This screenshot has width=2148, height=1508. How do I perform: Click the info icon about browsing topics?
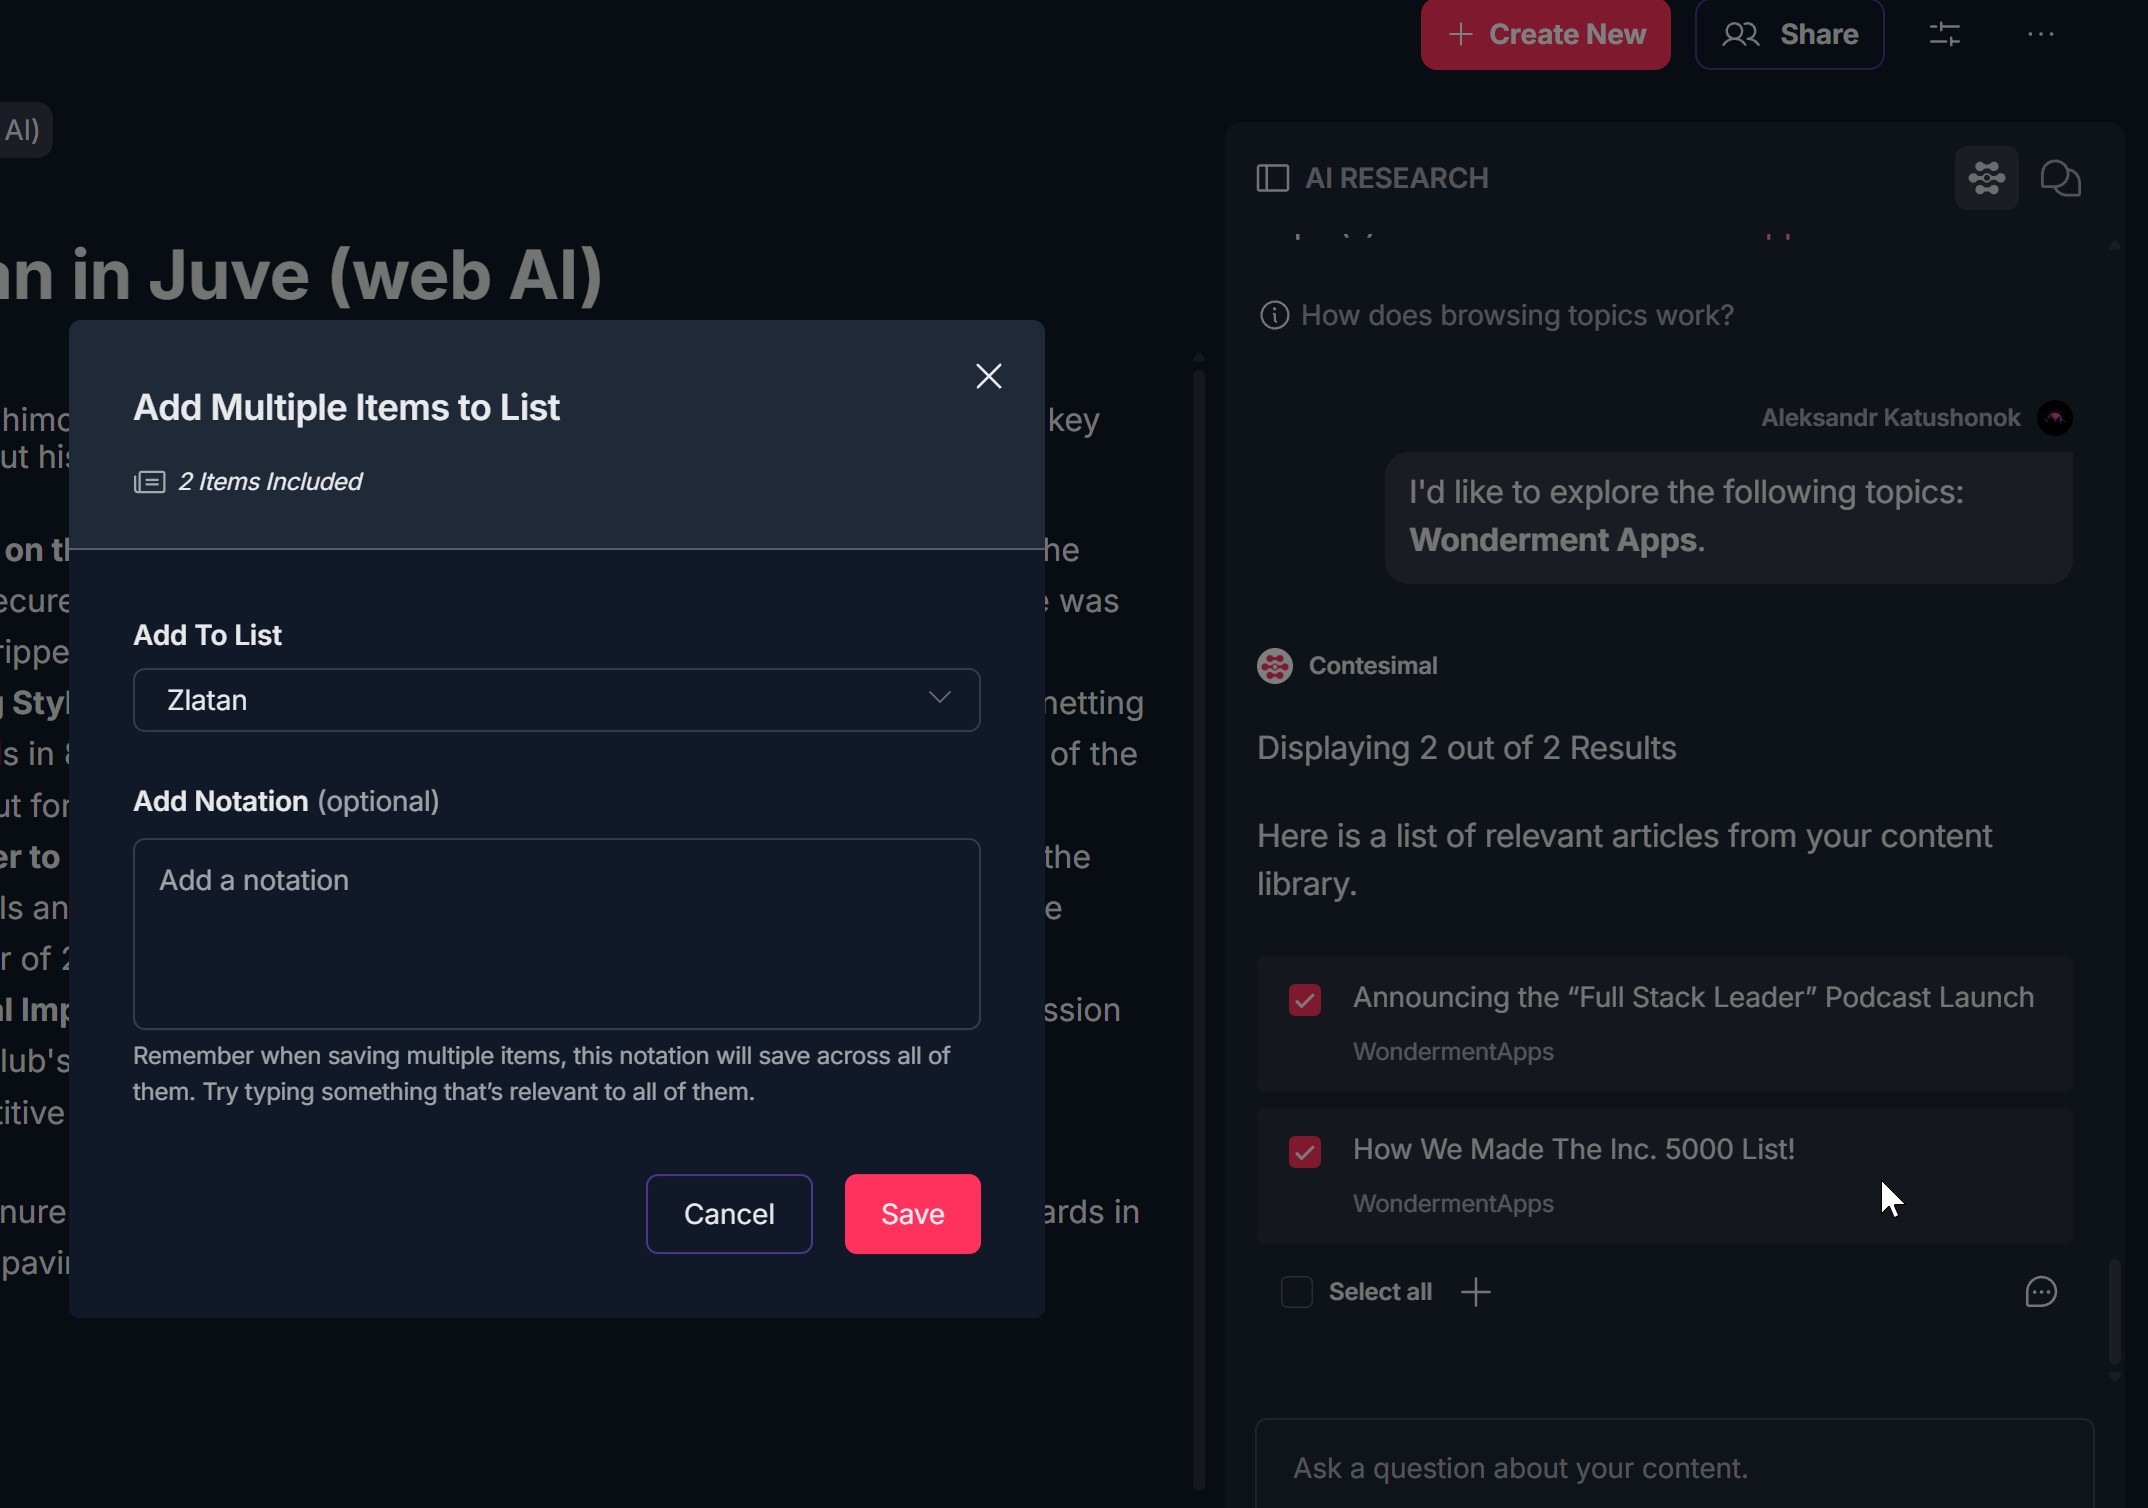tap(1274, 316)
